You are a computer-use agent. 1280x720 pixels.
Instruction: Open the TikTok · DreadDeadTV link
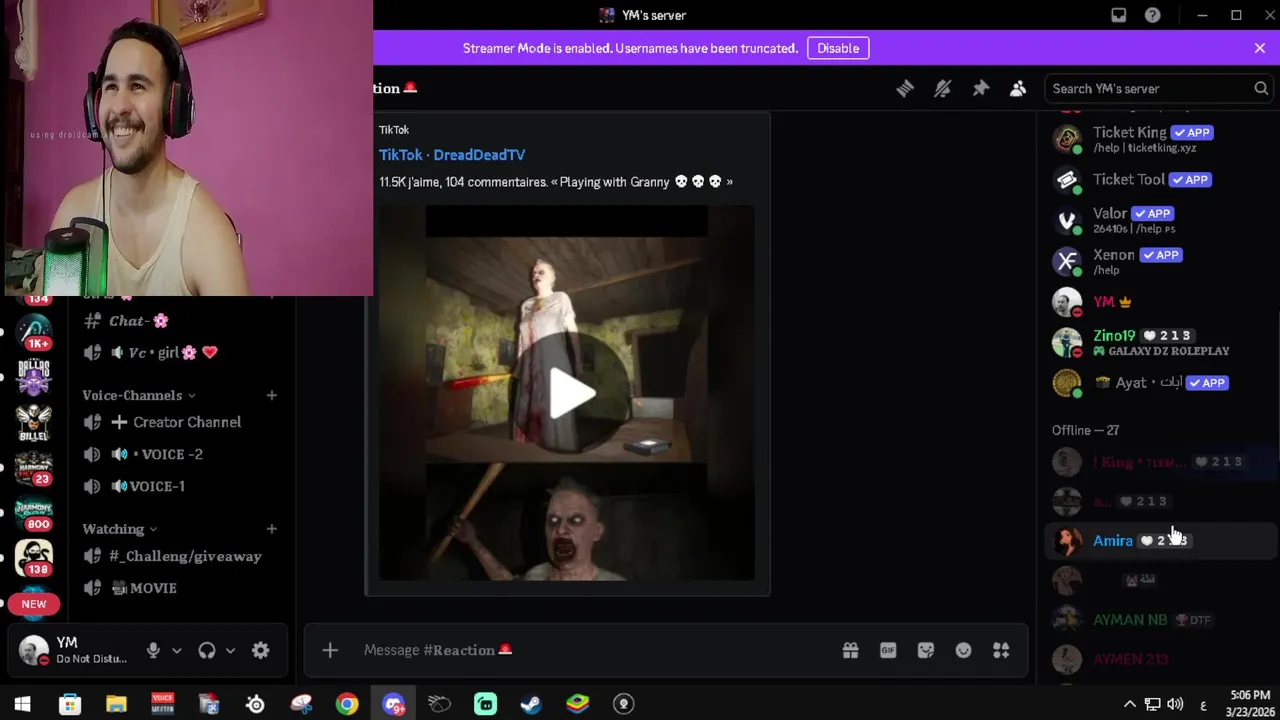[x=452, y=155]
